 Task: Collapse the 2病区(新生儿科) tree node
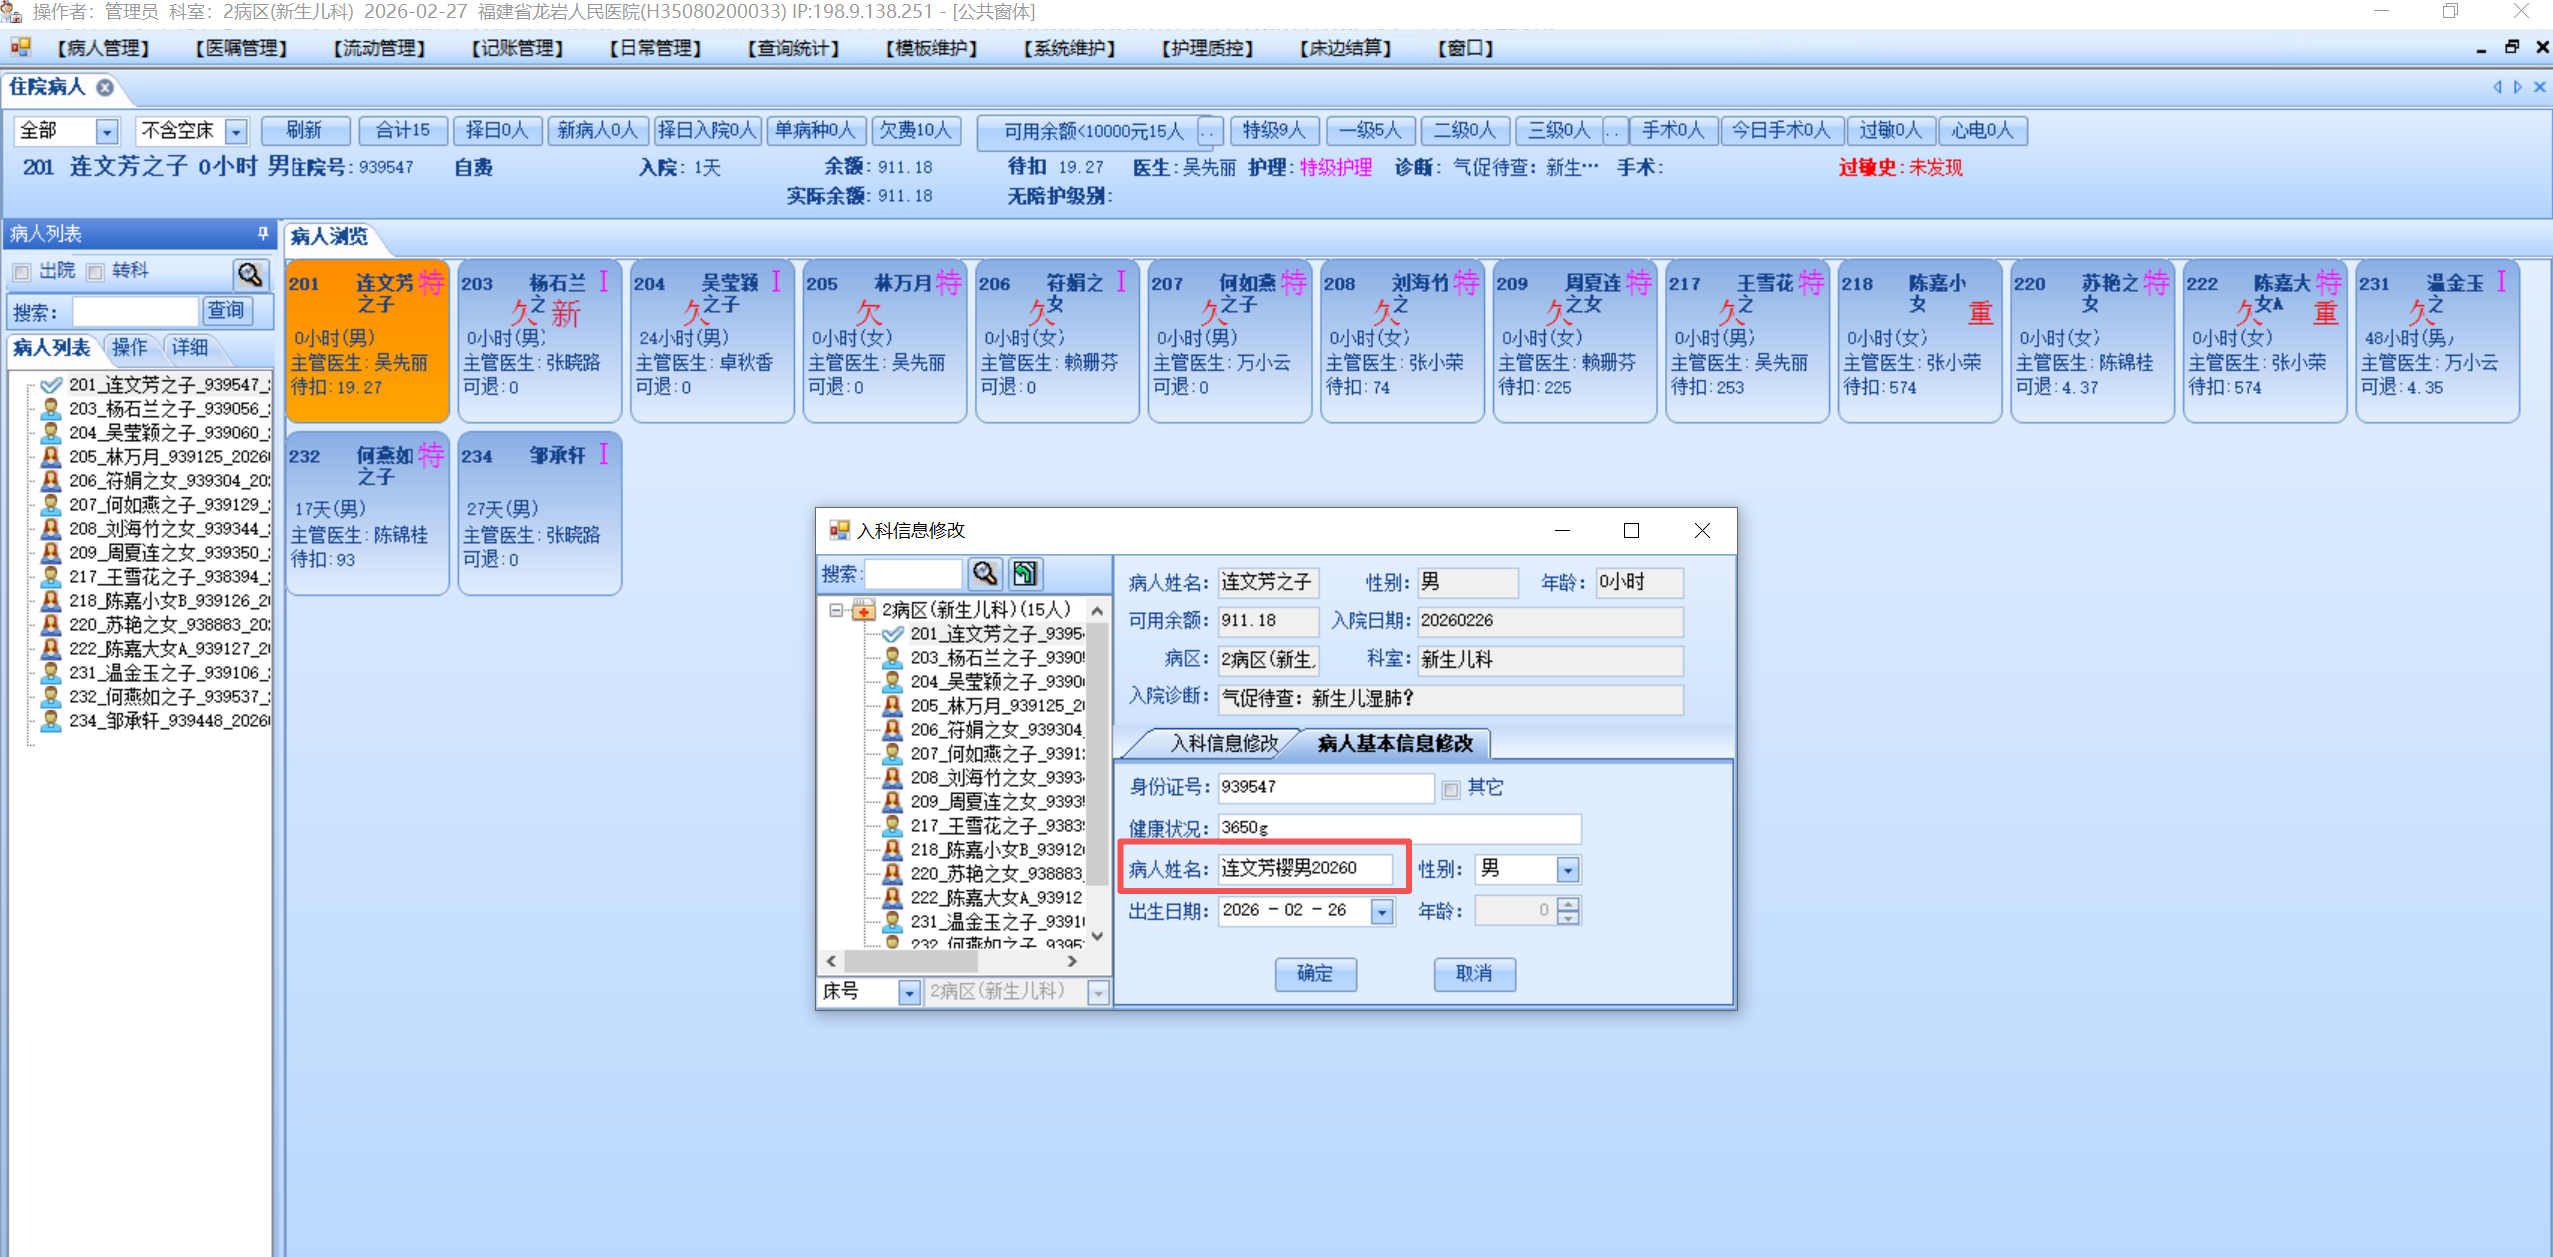pyautogui.click(x=836, y=610)
